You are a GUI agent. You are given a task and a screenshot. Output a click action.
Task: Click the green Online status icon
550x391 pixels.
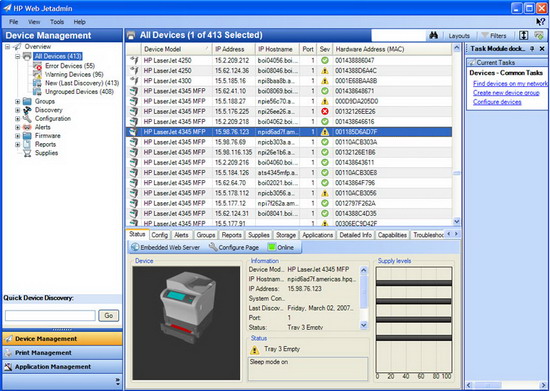272,247
